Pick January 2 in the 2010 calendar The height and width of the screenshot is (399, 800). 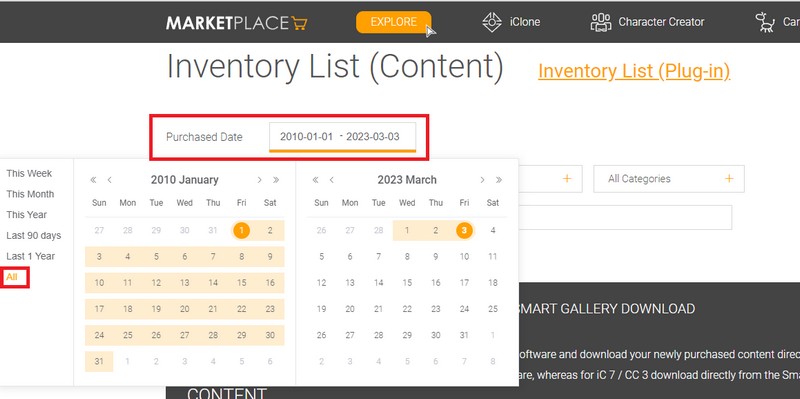tap(270, 231)
